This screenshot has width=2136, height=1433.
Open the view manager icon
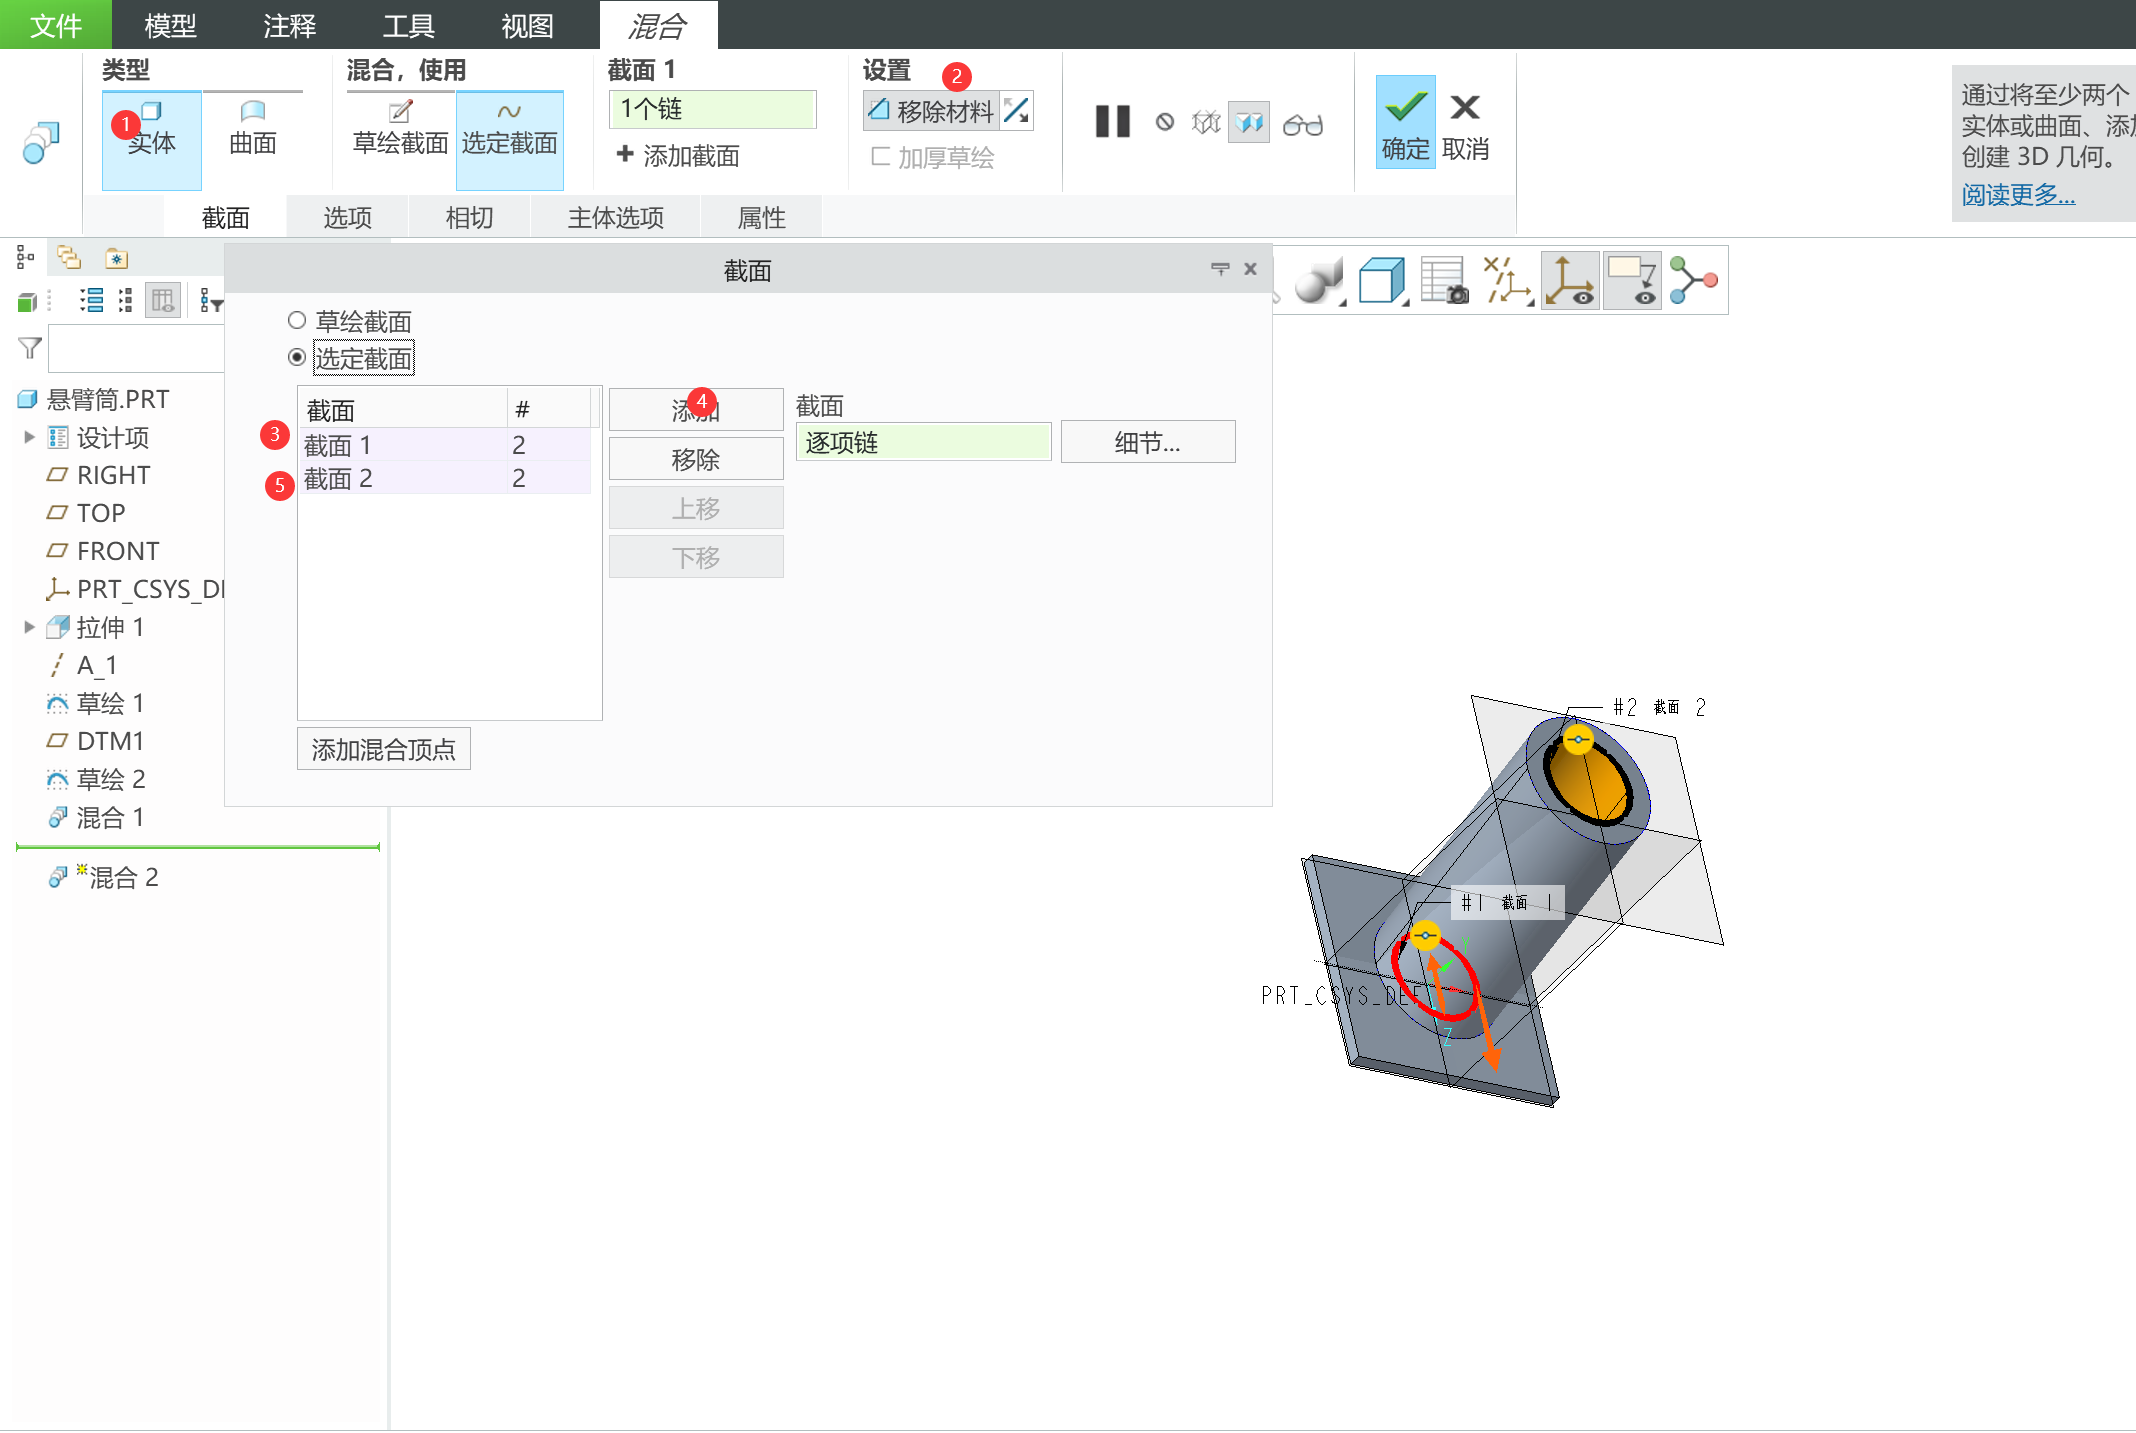click(x=1443, y=281)
